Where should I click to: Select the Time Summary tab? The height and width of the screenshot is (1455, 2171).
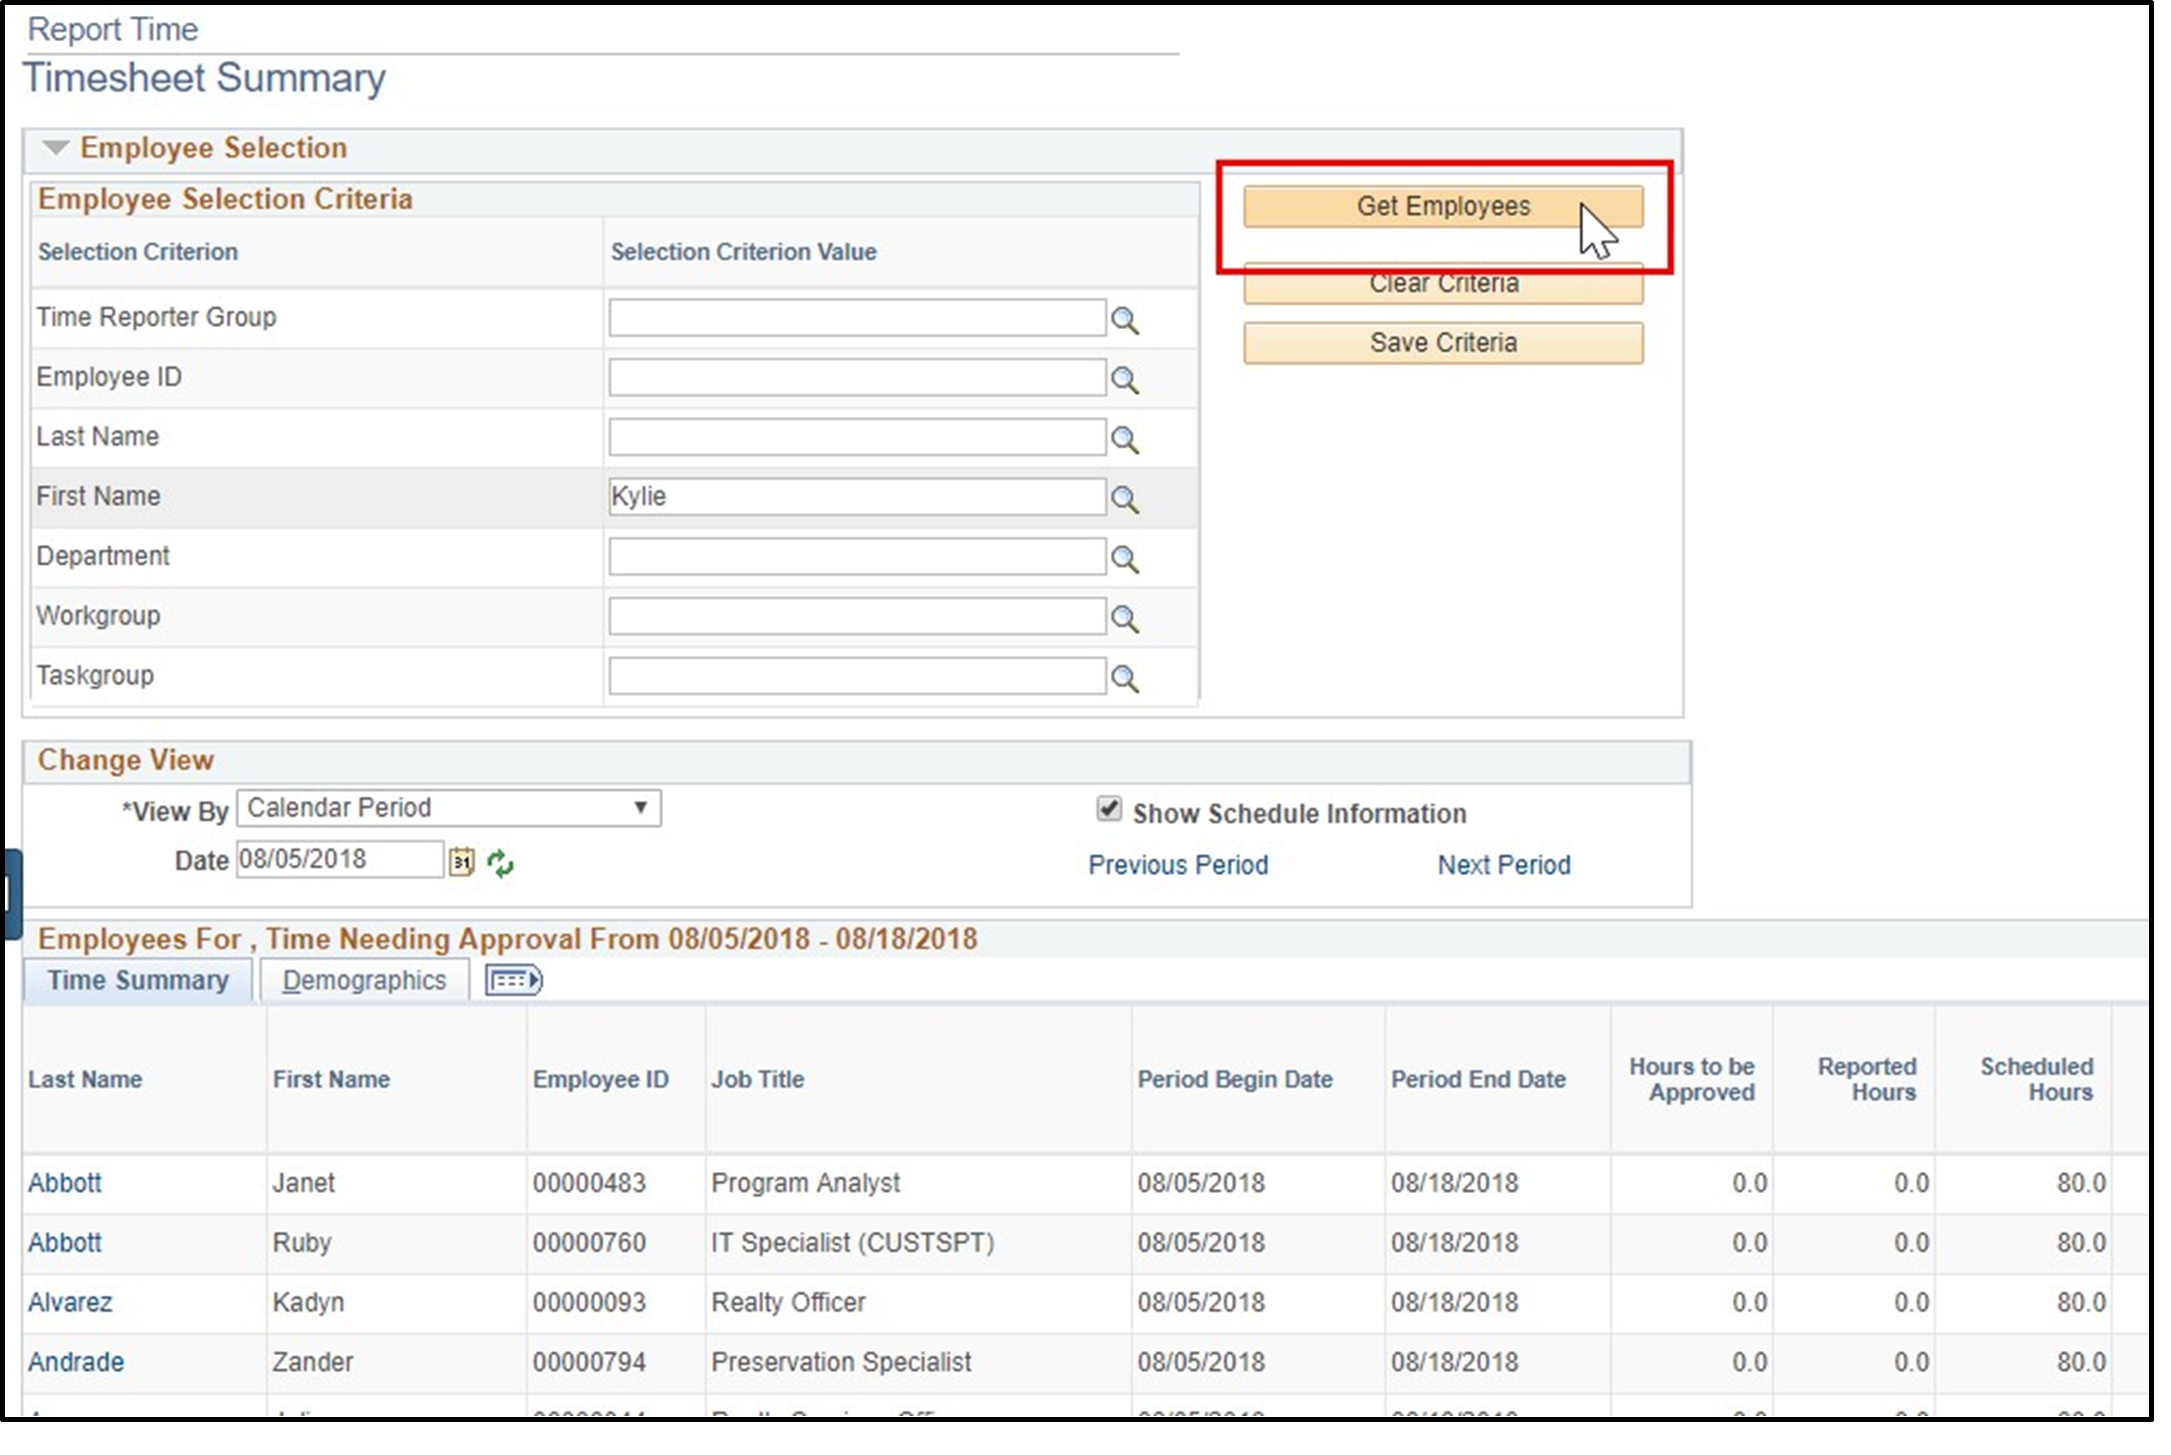[138, 980]
